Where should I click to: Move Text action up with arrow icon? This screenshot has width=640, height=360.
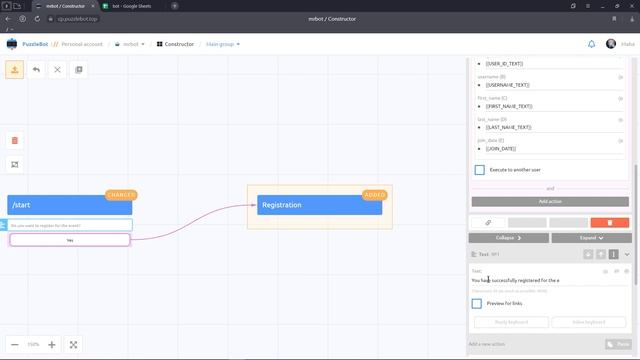tap(601, 254)
